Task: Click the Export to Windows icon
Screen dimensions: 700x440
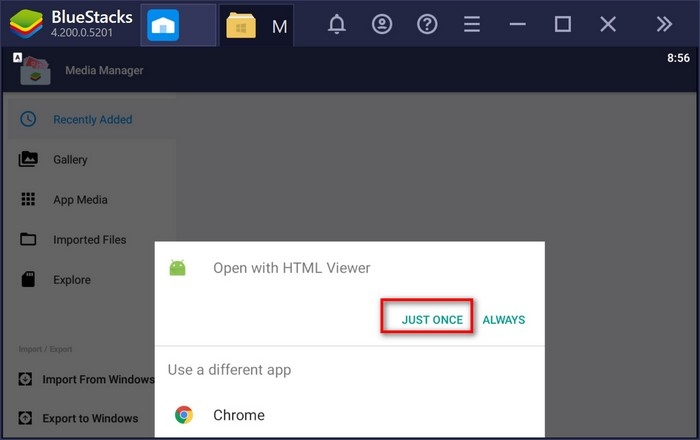Action: point(25,418)
